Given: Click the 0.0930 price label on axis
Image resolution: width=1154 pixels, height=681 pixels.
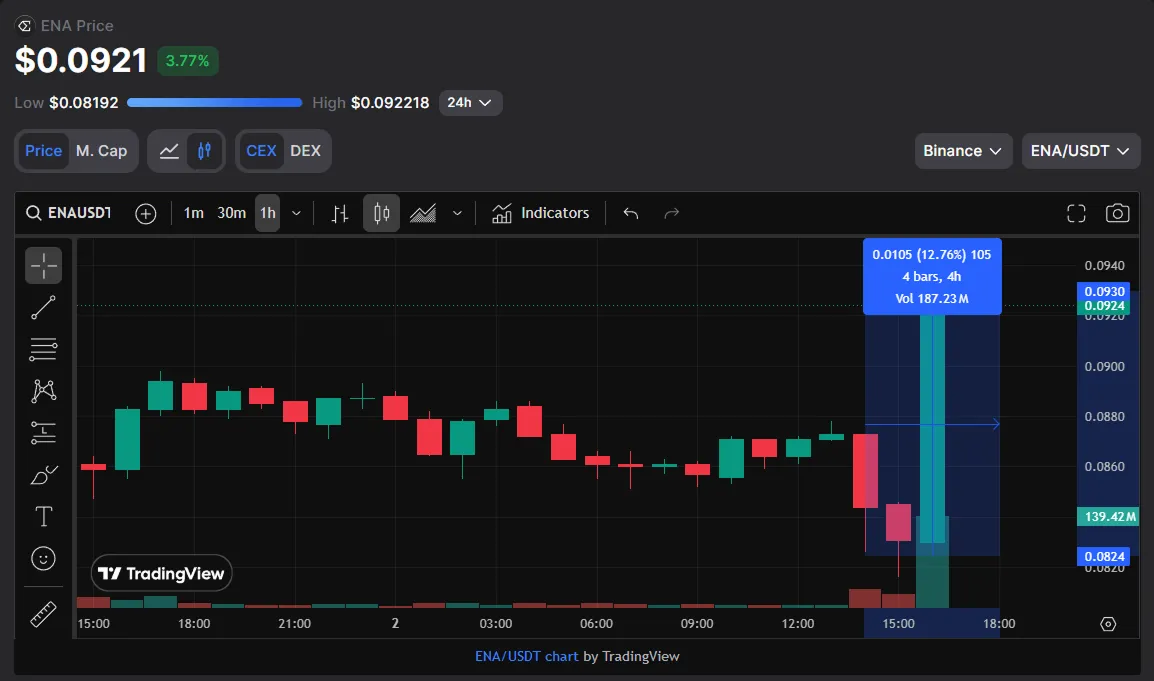Looking at the screenshot, I should 1104,292.
